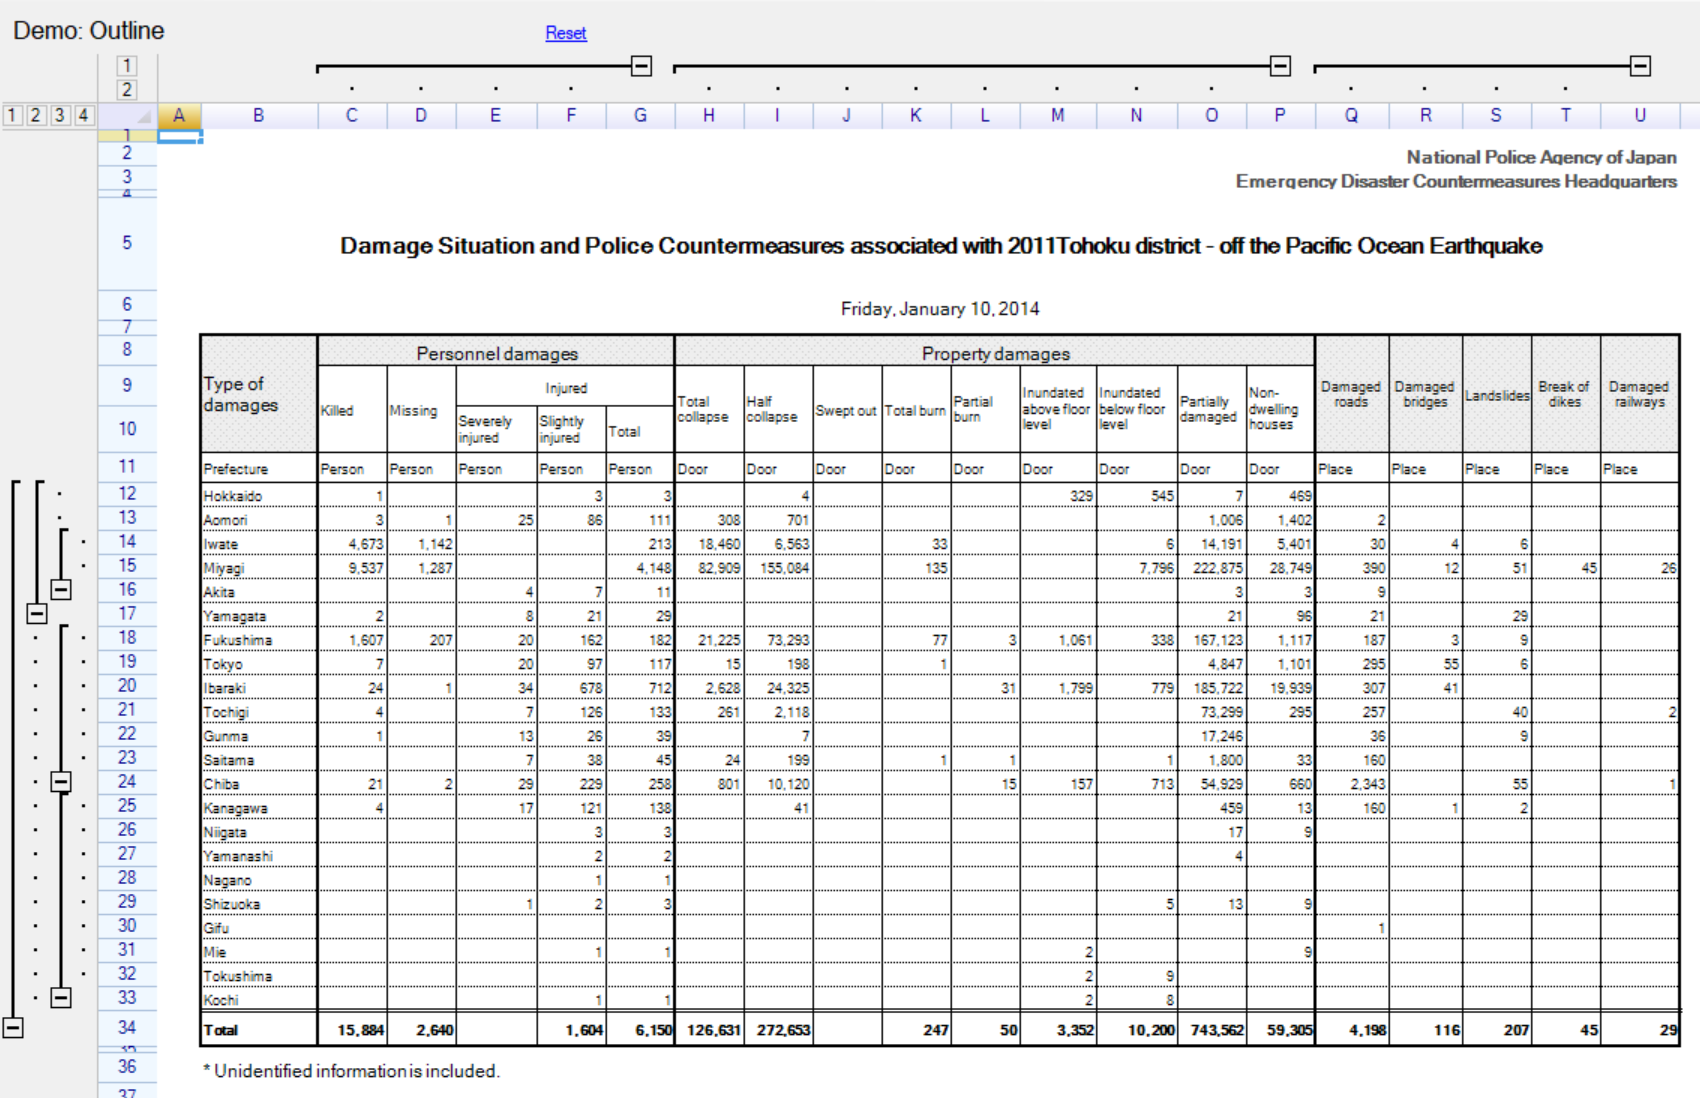This screenshot has height=1098, width=1700.
Task: Click the 'Chiba' prefecture cell
Action: pos(259,783)
